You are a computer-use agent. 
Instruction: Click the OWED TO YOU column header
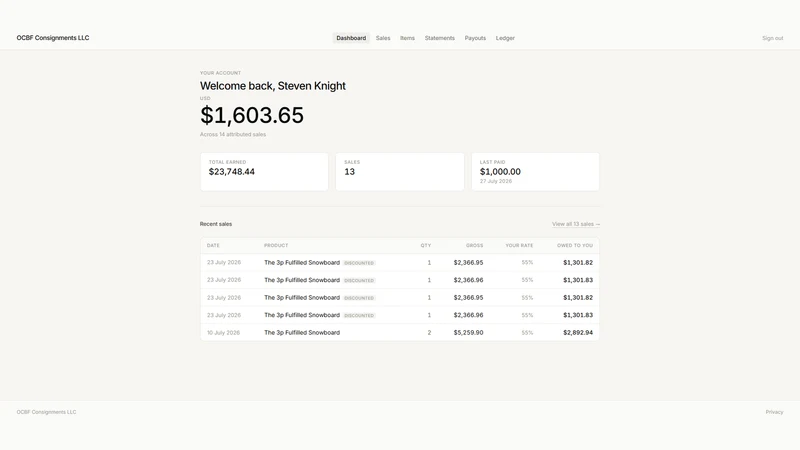(575, 245)
